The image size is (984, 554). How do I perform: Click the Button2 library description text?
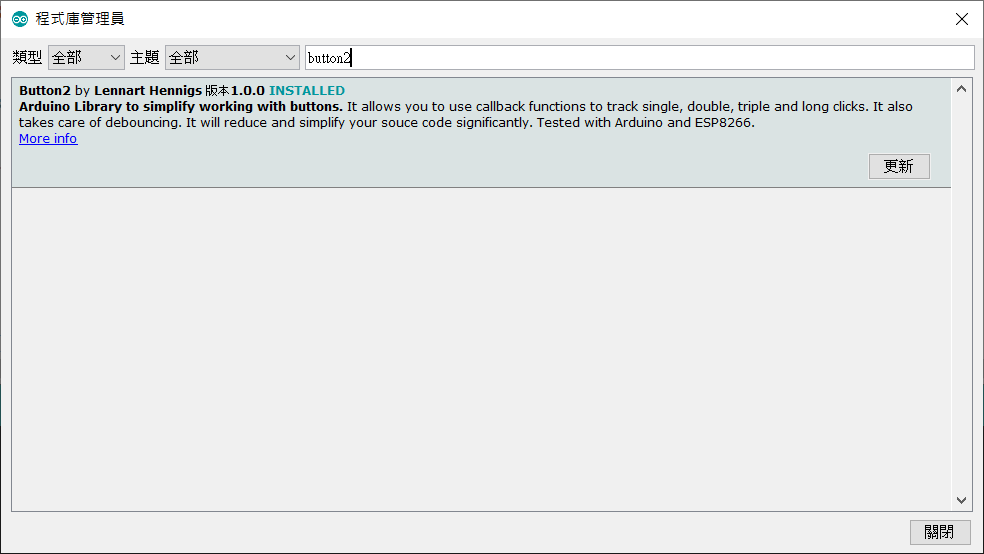[466, 114]
